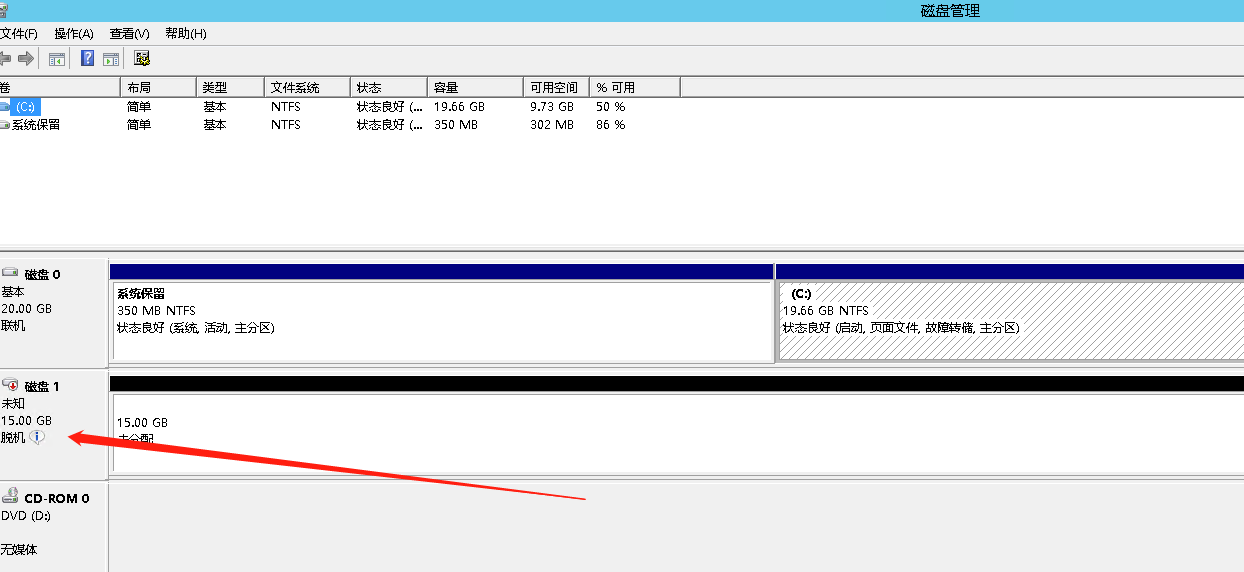Click the CD-ROM 0 drive icon
The width and height of the screenshot is (1244, 572).
tap(11, 496)
